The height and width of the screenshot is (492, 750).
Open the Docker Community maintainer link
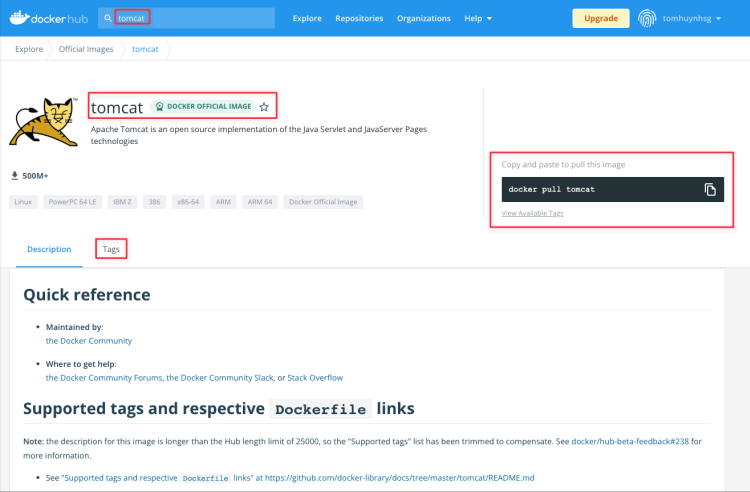point(89,340)
